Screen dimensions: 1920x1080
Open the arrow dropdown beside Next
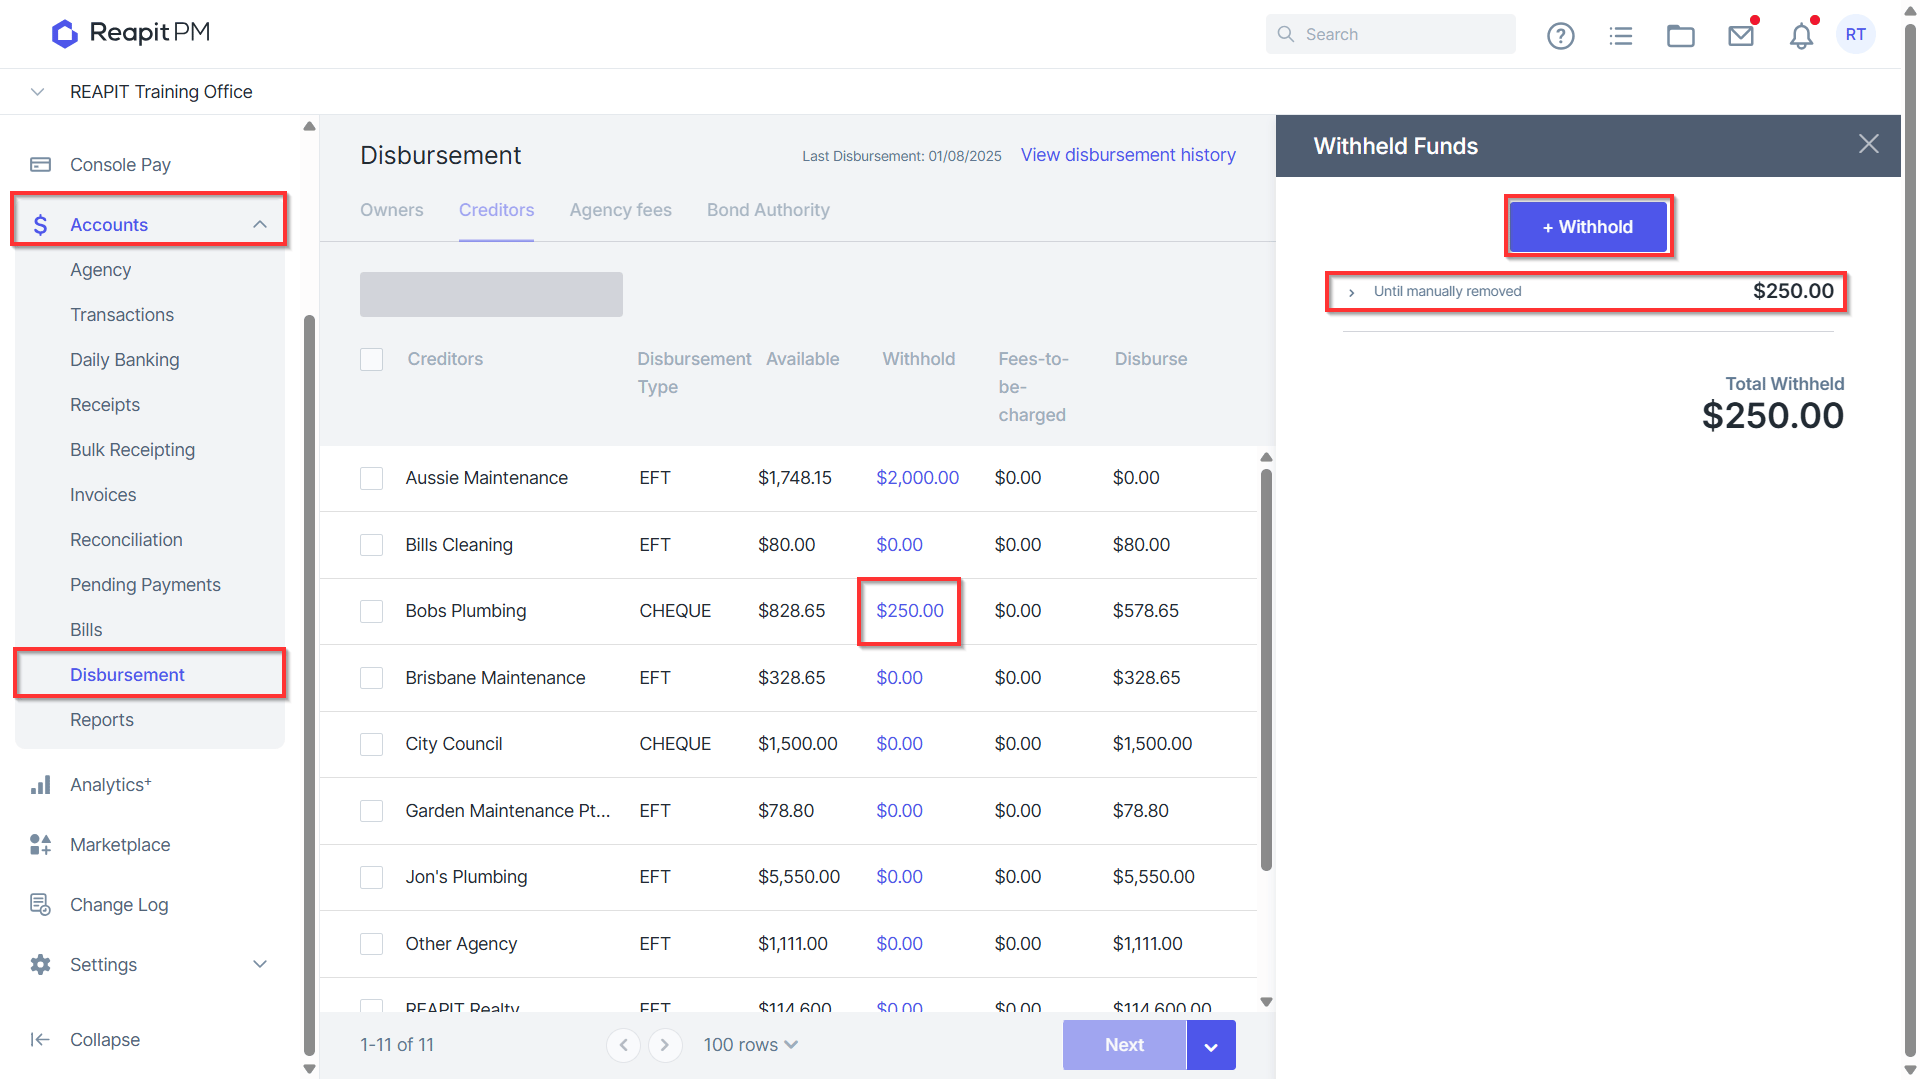(1211, 1045)
